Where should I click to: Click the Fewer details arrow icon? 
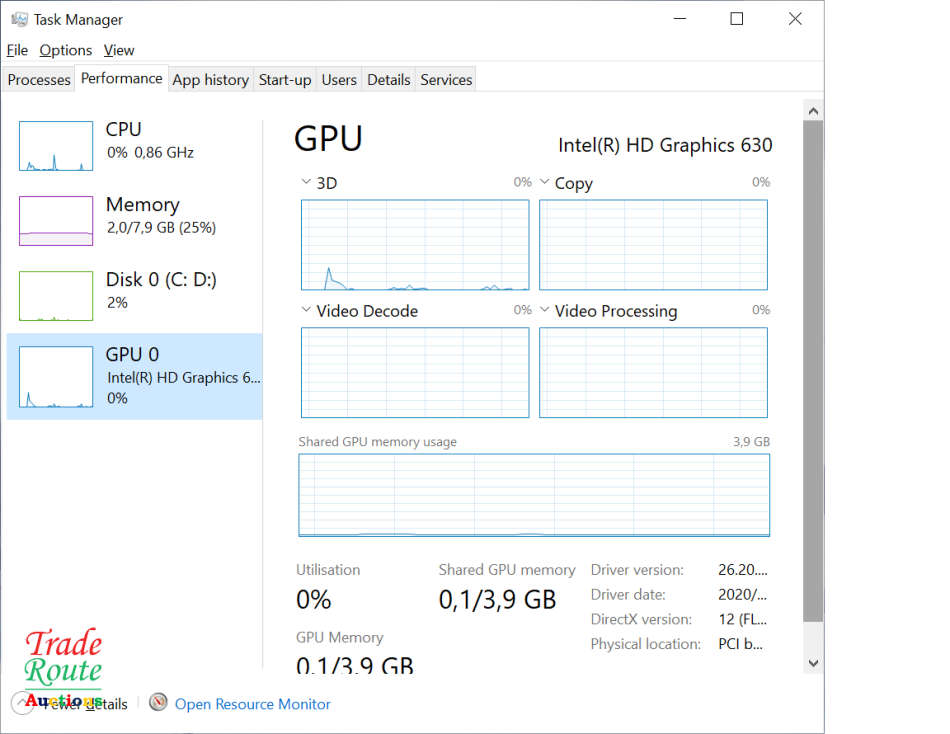[x=22, y=703]
